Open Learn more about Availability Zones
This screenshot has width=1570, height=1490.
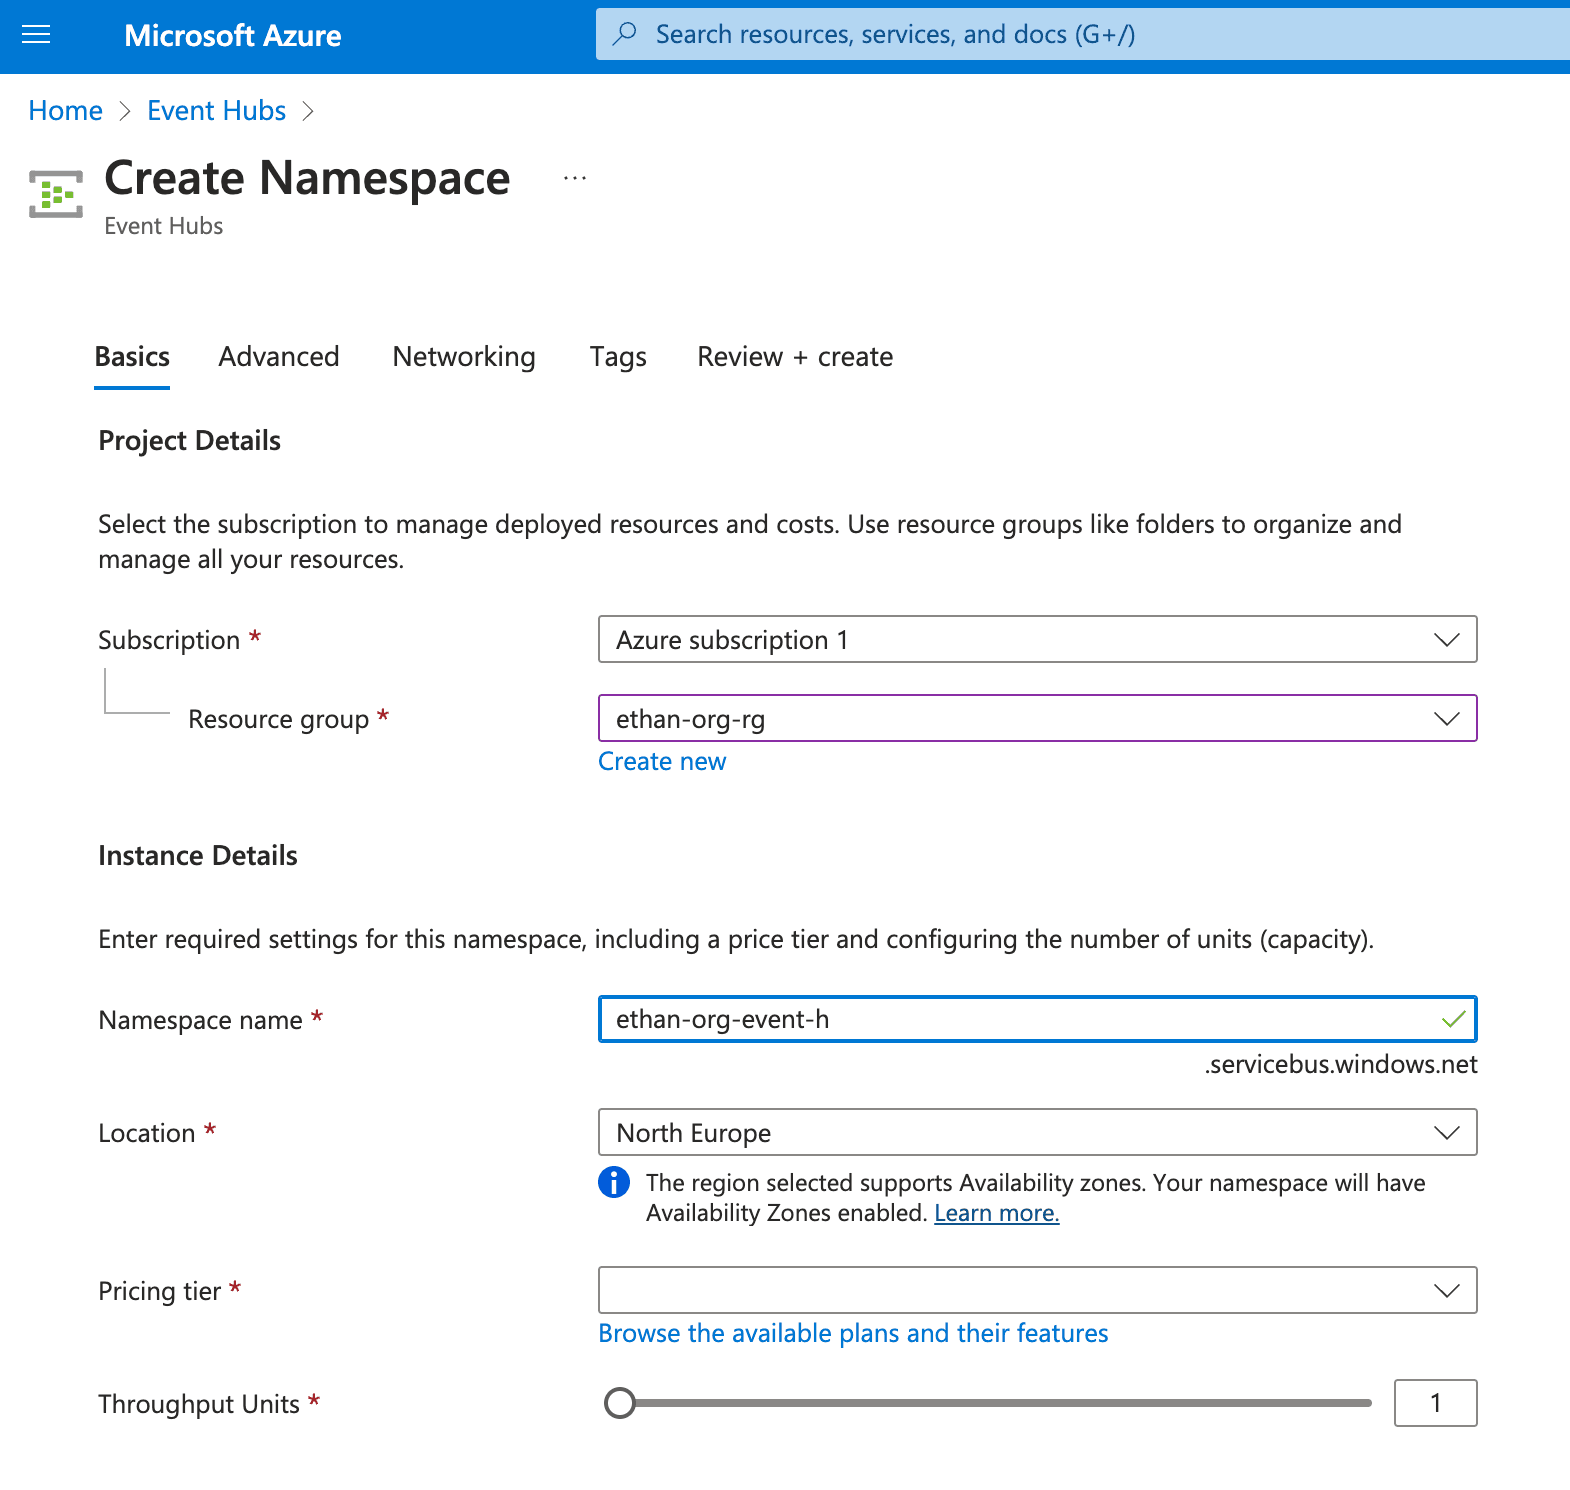point(996,1213)
